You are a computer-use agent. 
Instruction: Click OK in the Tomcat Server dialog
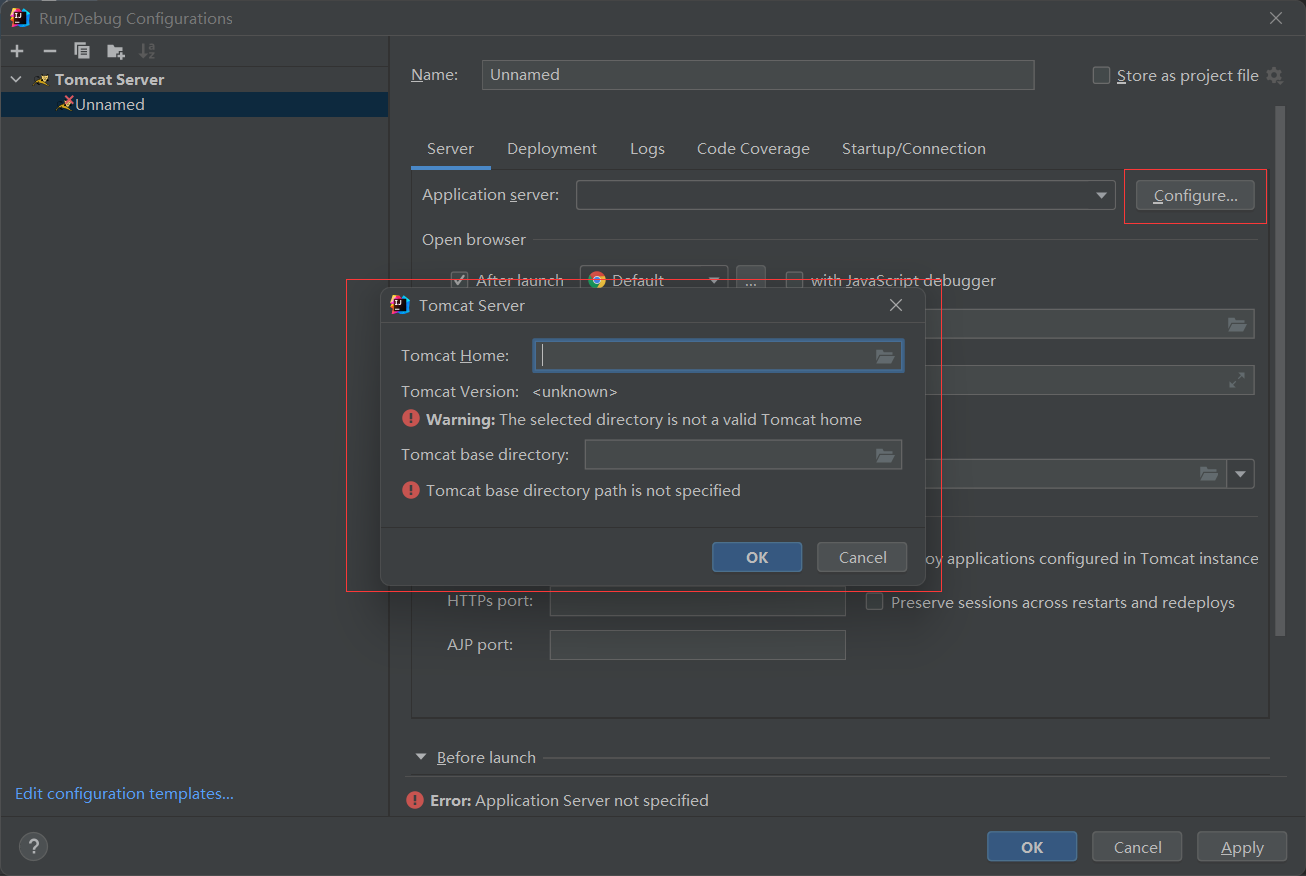point(757,557)
